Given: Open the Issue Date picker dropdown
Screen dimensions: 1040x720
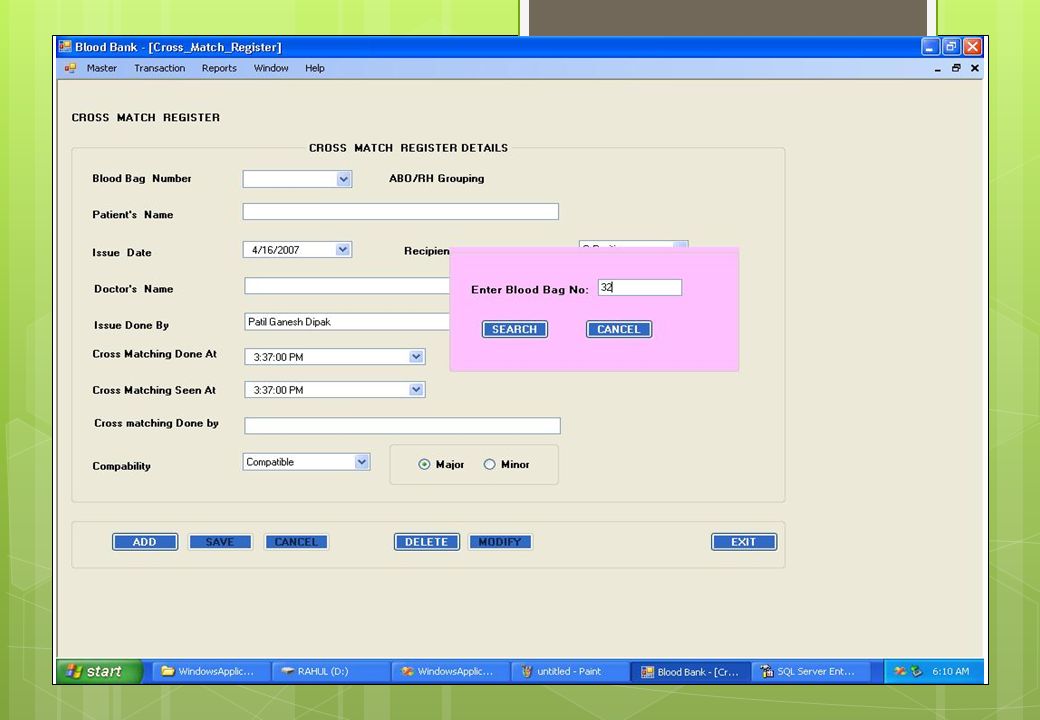Looking at the screenshot, I should click(342, 250).
